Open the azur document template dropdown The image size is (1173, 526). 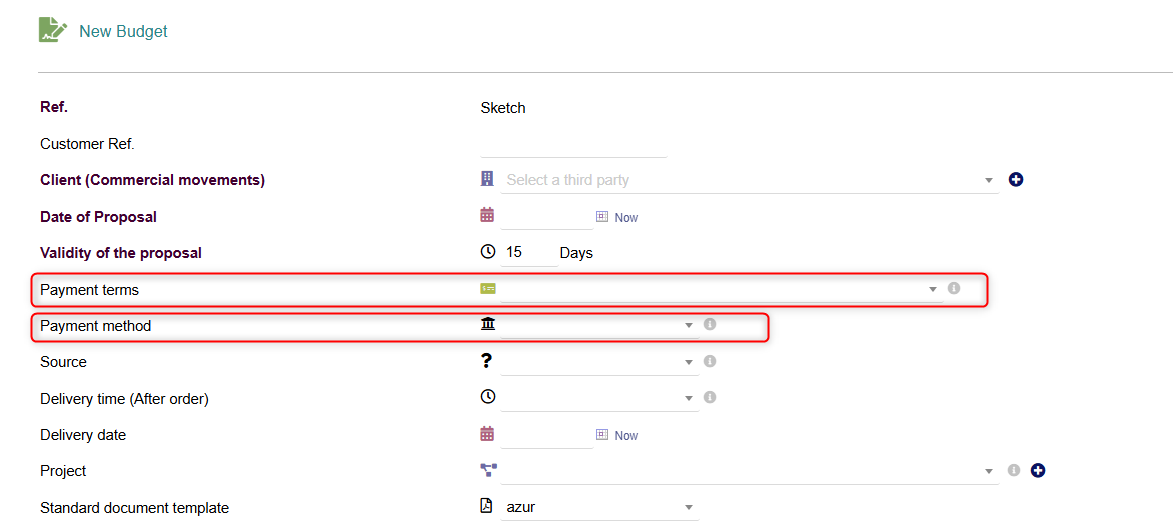(600, 507)
